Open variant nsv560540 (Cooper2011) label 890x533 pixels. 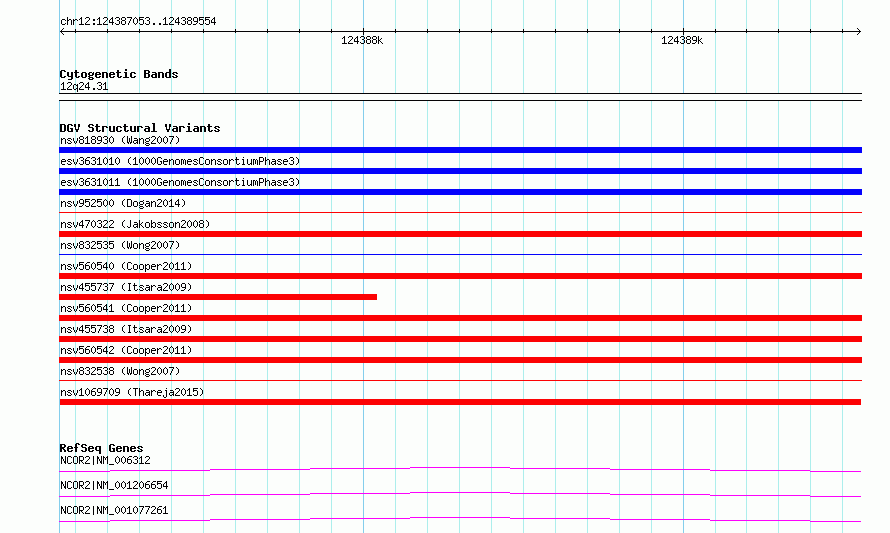(x=126, y=266)
